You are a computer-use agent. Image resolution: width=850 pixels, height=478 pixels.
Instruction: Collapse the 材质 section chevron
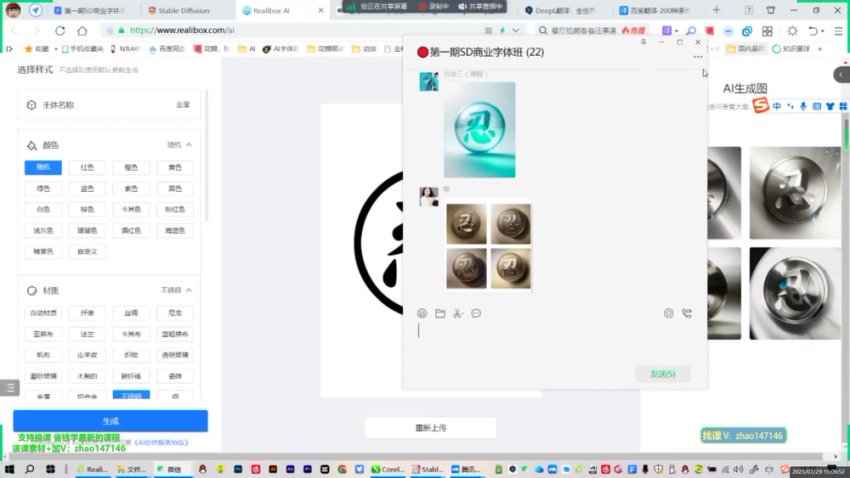coord(189,290)
